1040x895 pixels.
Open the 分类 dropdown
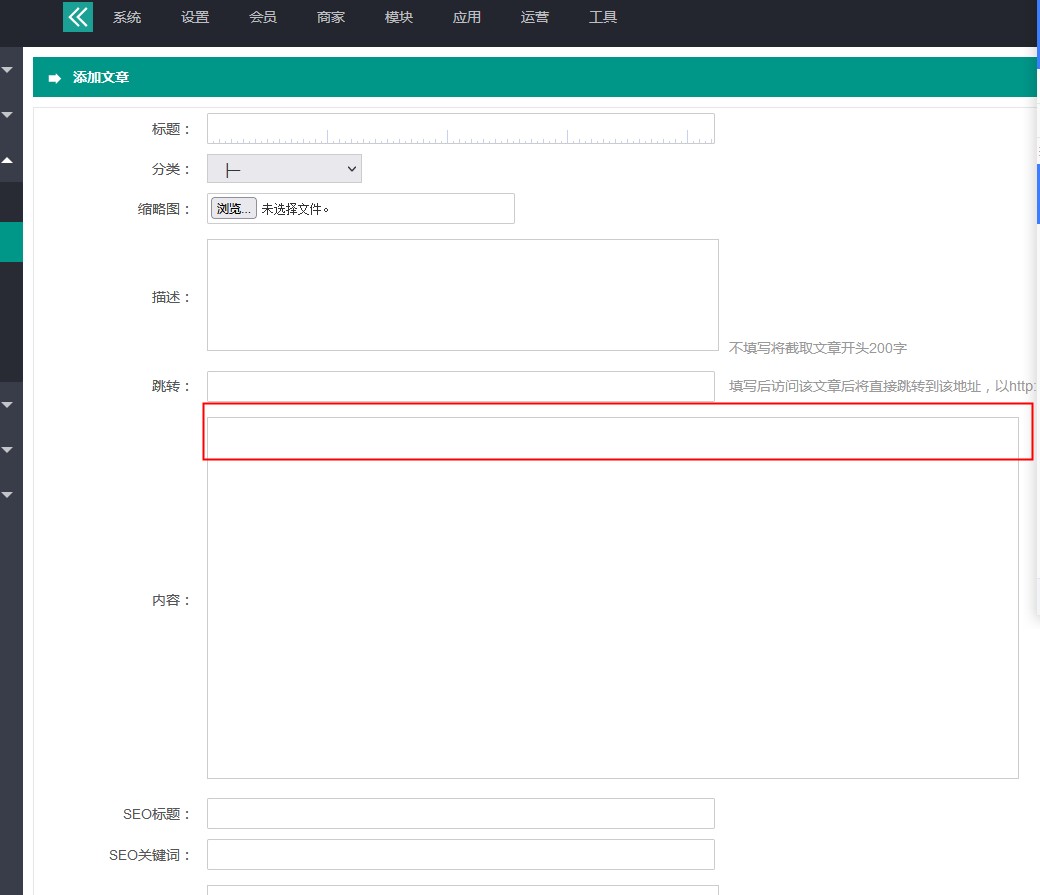pos(285,169)
